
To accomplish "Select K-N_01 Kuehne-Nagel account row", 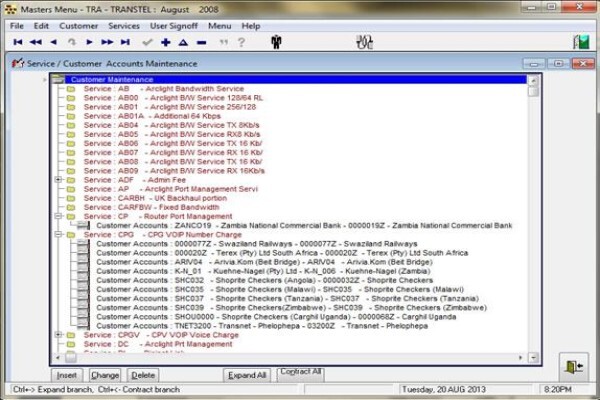I will (x=263, y=271).
